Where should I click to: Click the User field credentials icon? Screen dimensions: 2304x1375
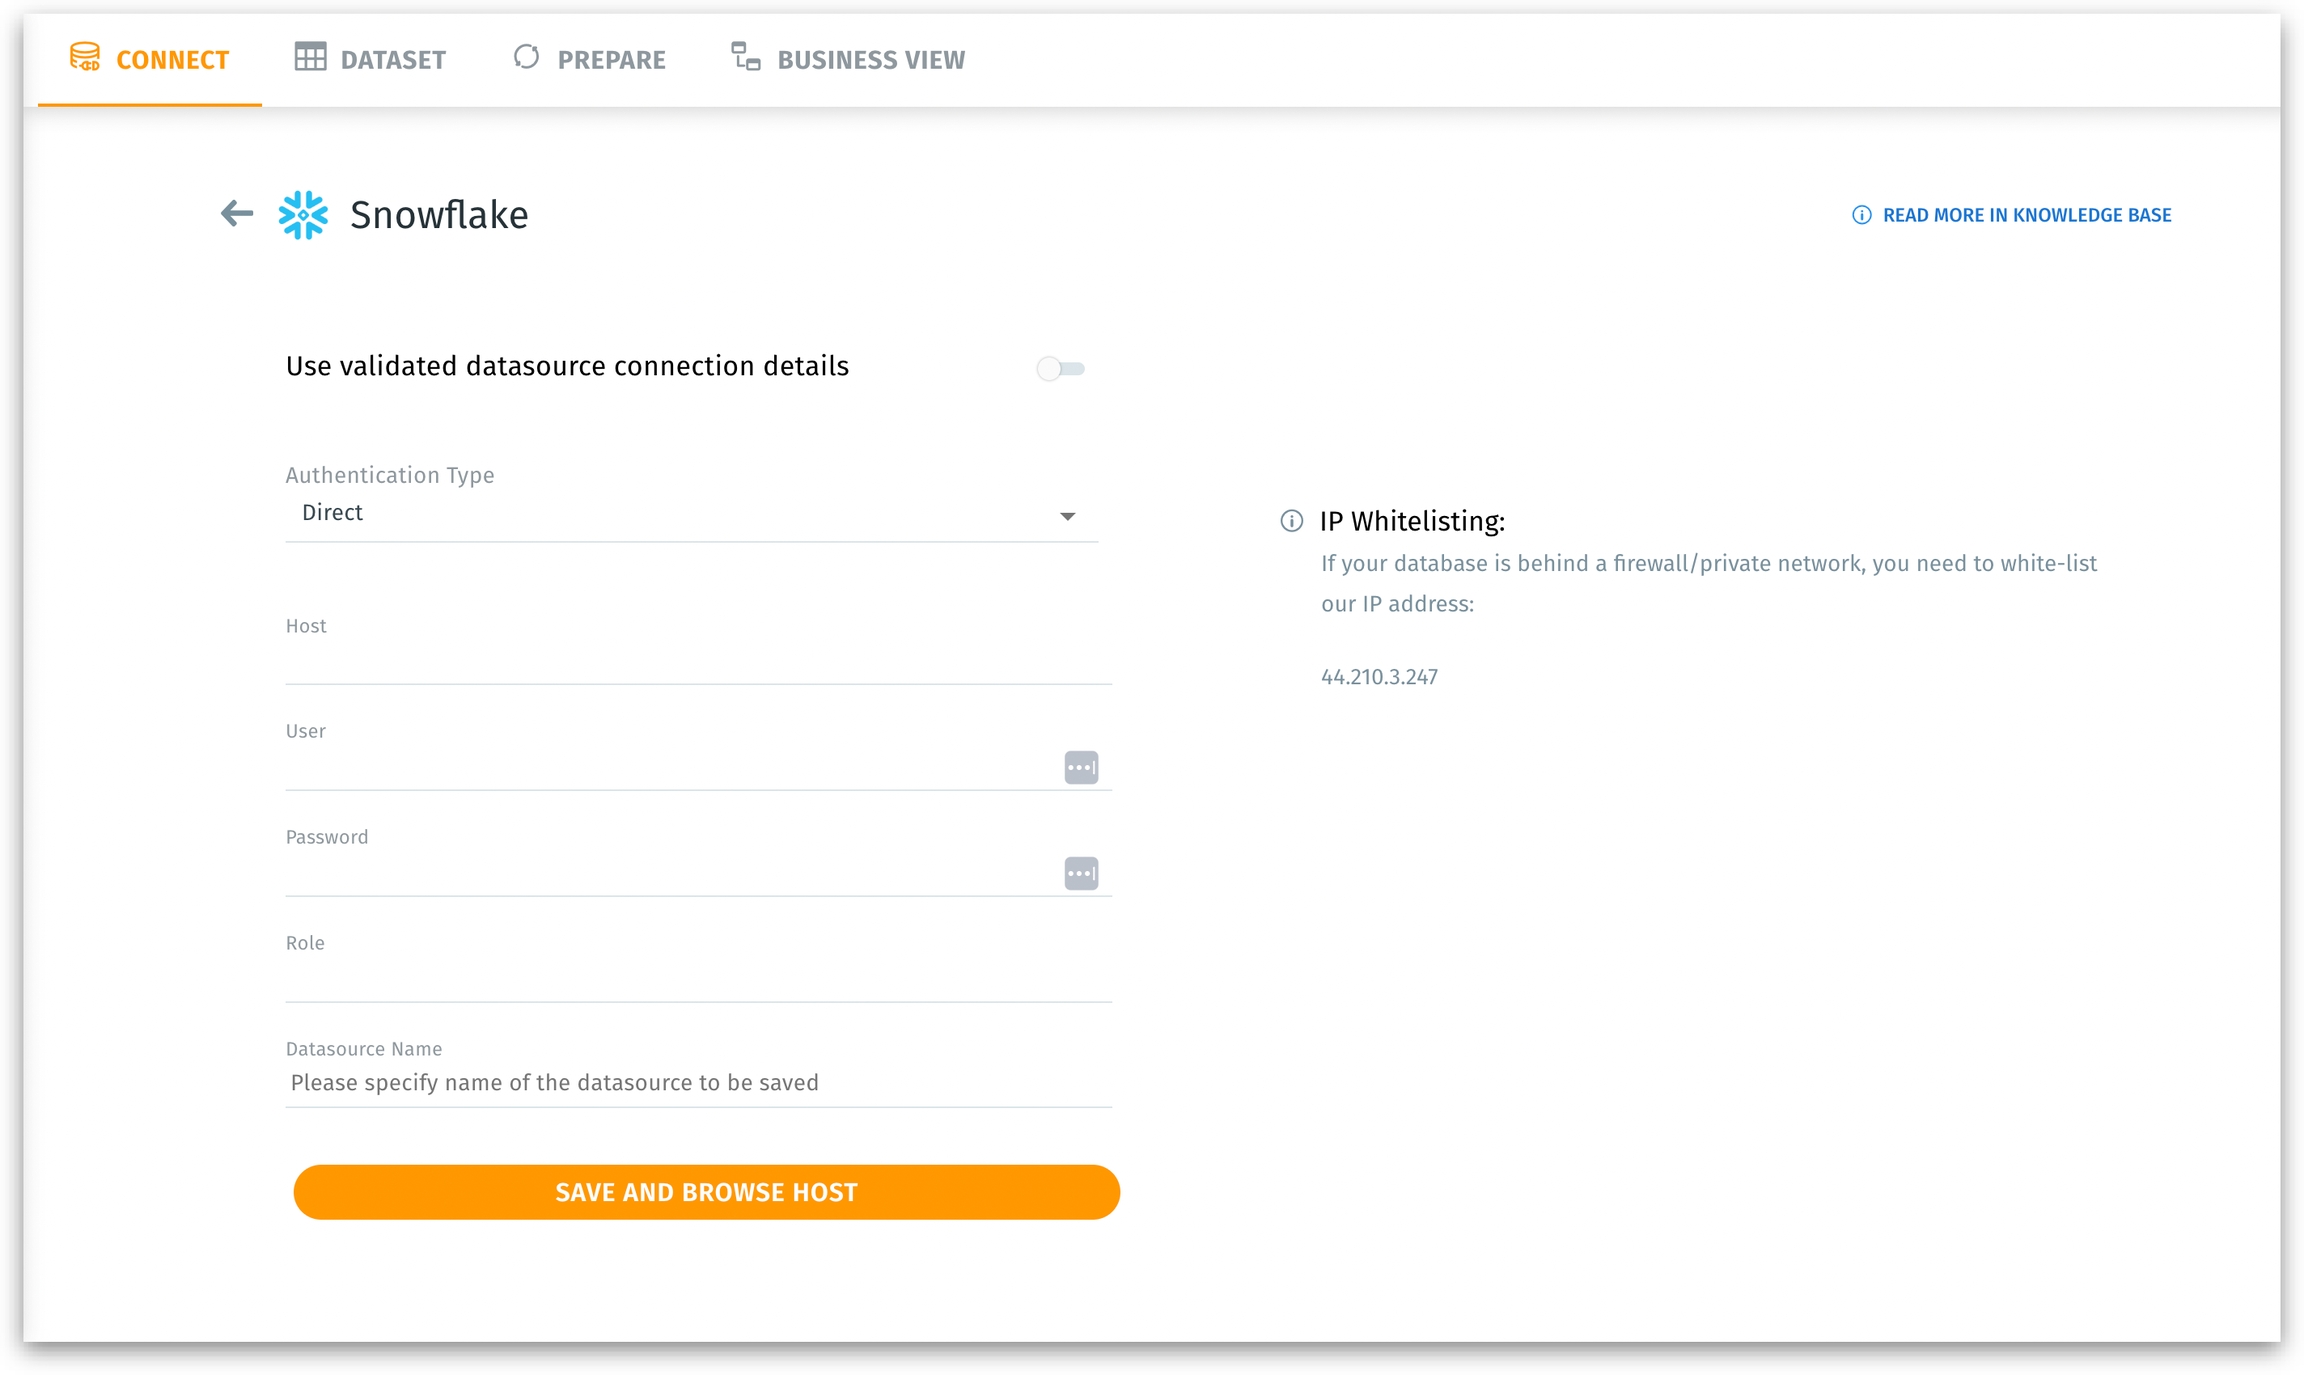point(1080,767)
